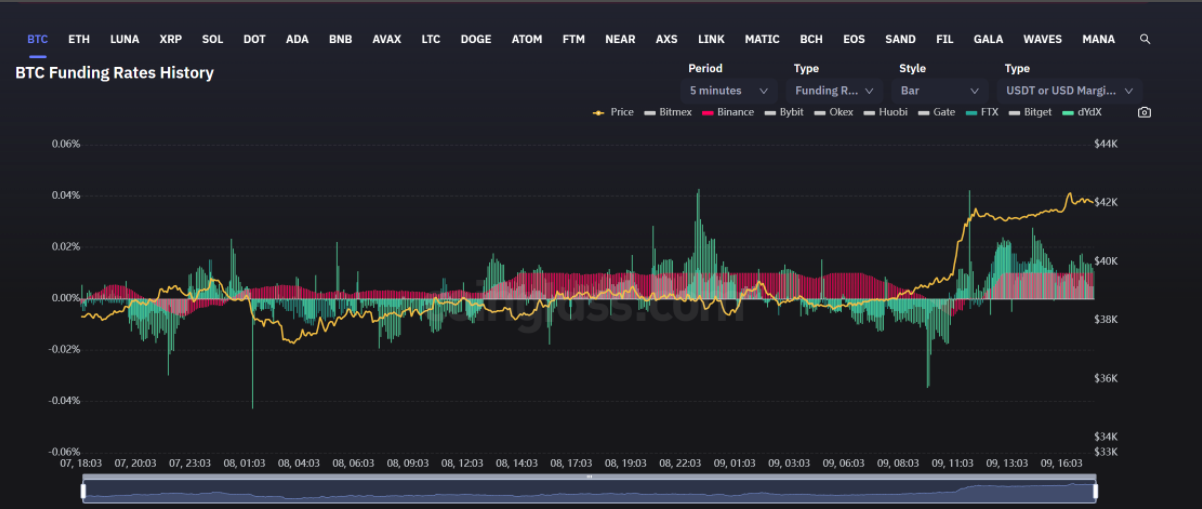This screenshot has height=509, width=1202.
Task: Switch to the MATIC tab
Action: (x=762, y=39)
